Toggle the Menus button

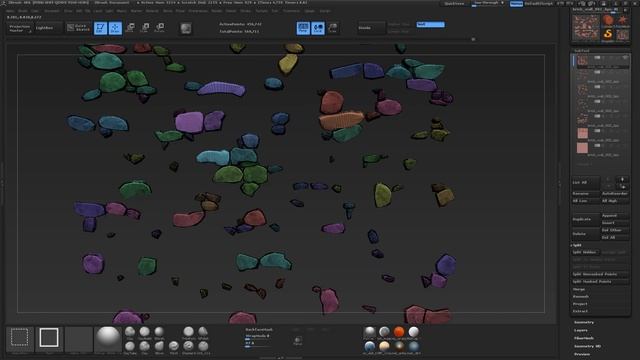click(x=516, y=4)
